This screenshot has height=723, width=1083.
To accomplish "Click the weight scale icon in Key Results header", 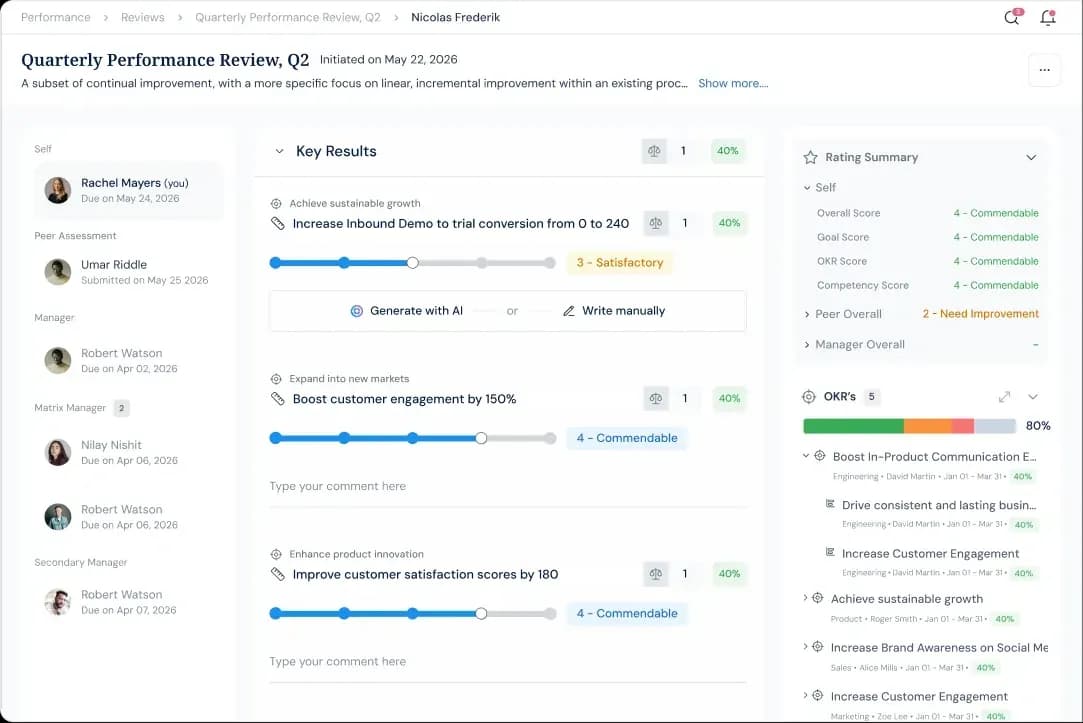I will pos(654,151).
